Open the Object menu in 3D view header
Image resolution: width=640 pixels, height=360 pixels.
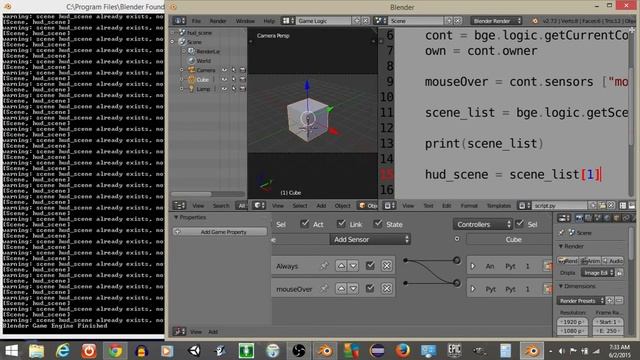(x=342, y=206)
